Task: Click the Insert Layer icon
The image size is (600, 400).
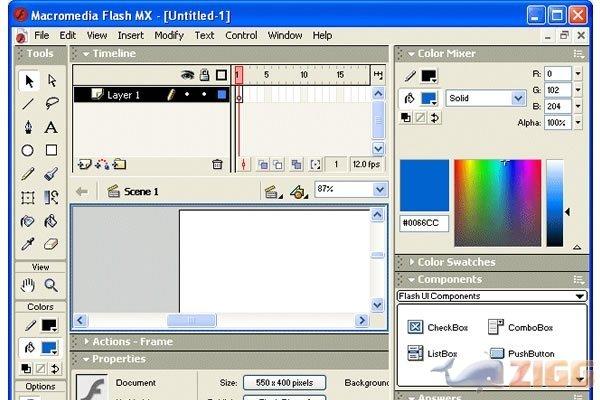Action: (x=84, y=165)
